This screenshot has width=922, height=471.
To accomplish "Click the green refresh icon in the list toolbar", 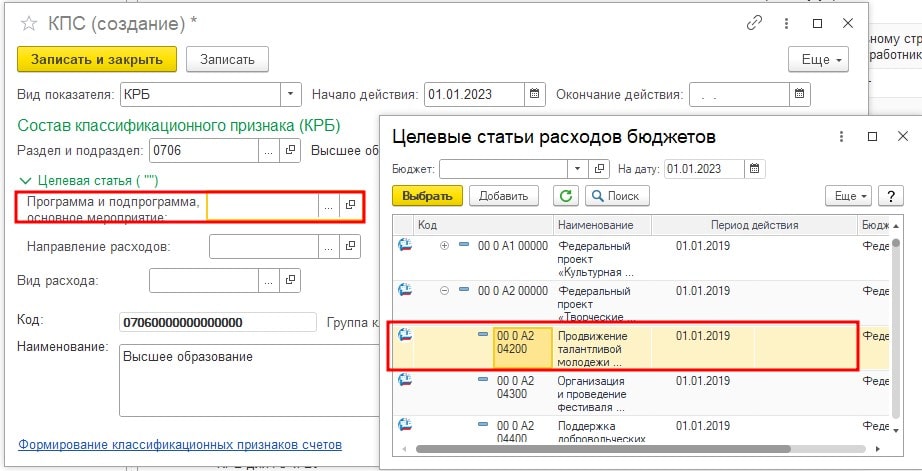I will click(x=566, y=196).
